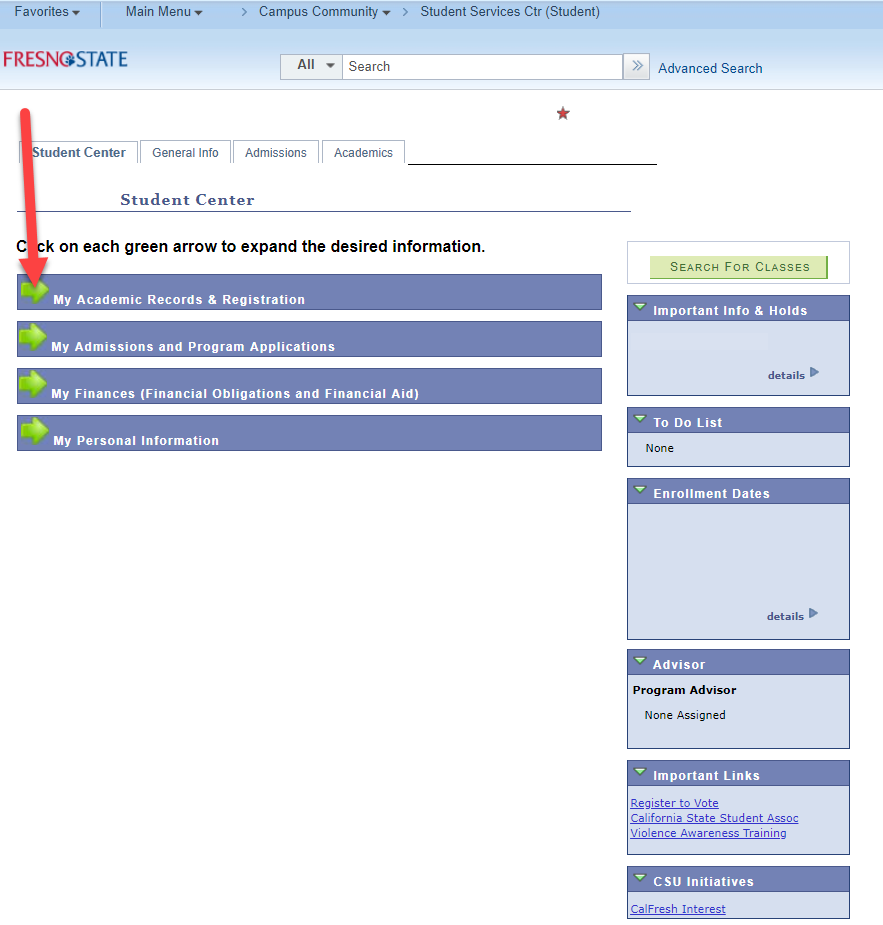Click the search go arrows button
The width and height of the screenshot is (883, 925).
(636, 67)
